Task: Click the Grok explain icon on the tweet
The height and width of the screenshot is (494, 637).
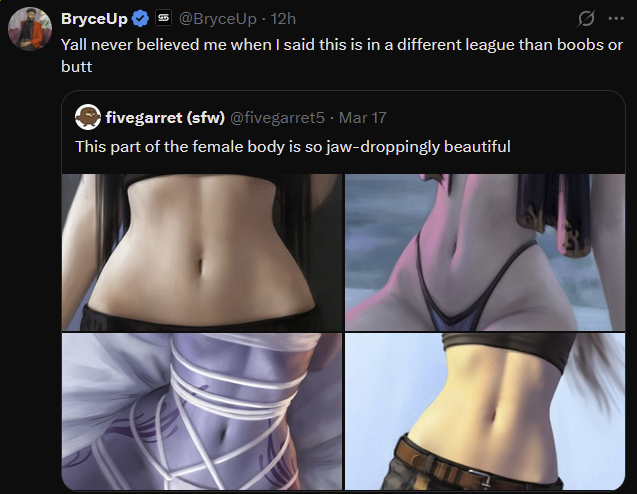Action: pyautogui.click(x=586, y=19)
